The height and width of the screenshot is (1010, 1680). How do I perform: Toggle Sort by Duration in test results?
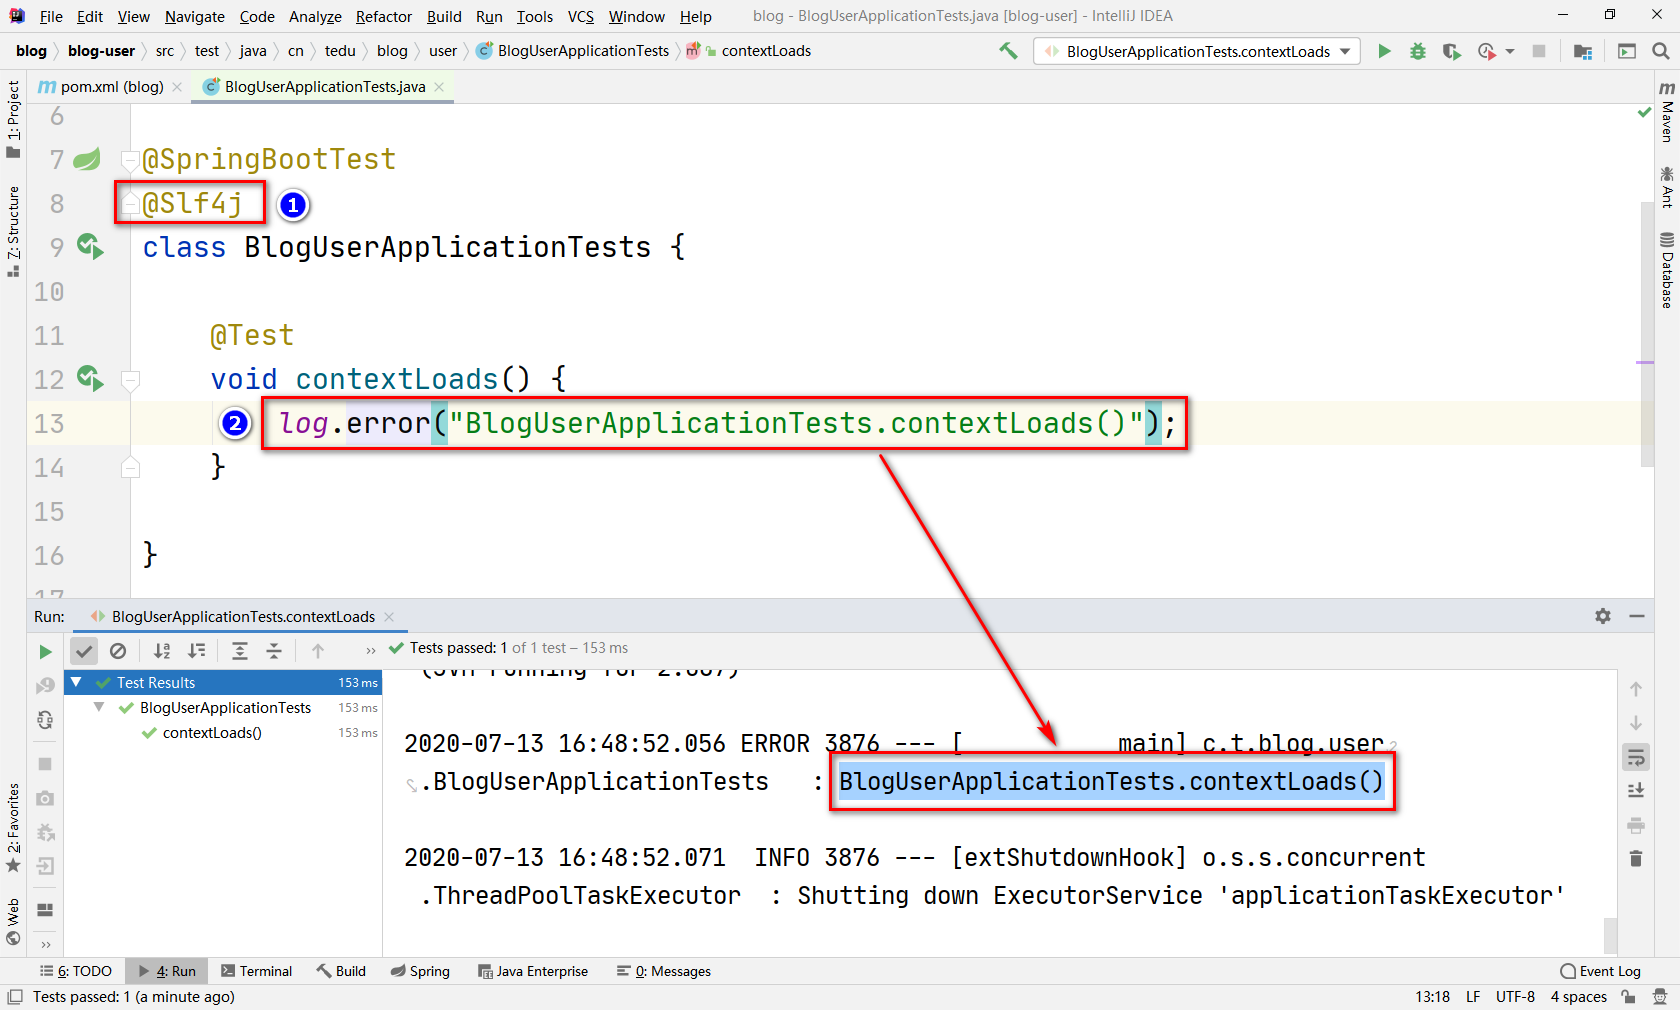(x=197, y=651)
